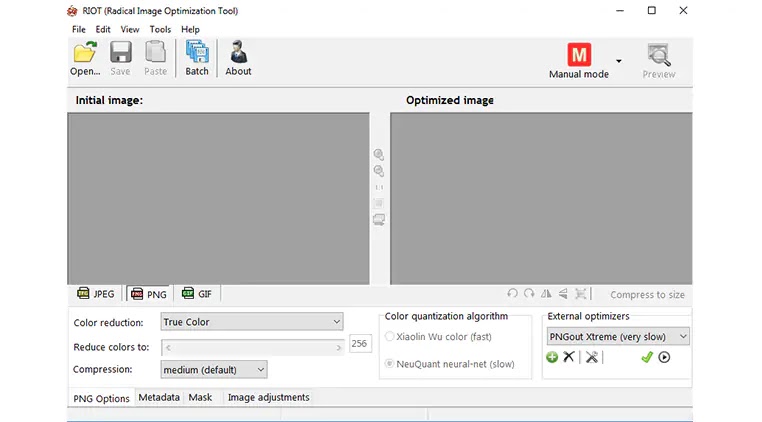Open the Compression level dropdown
Screen dimensions: 762x422
(x=214, y=369)
